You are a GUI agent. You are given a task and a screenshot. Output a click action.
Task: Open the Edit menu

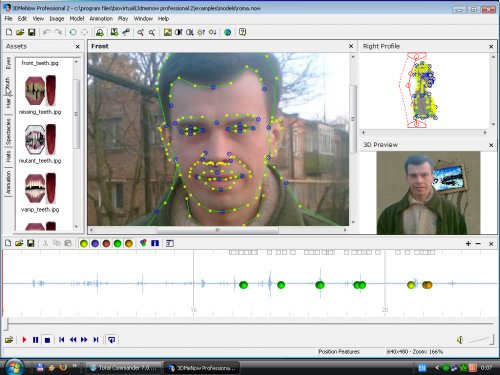coord(22,19)
